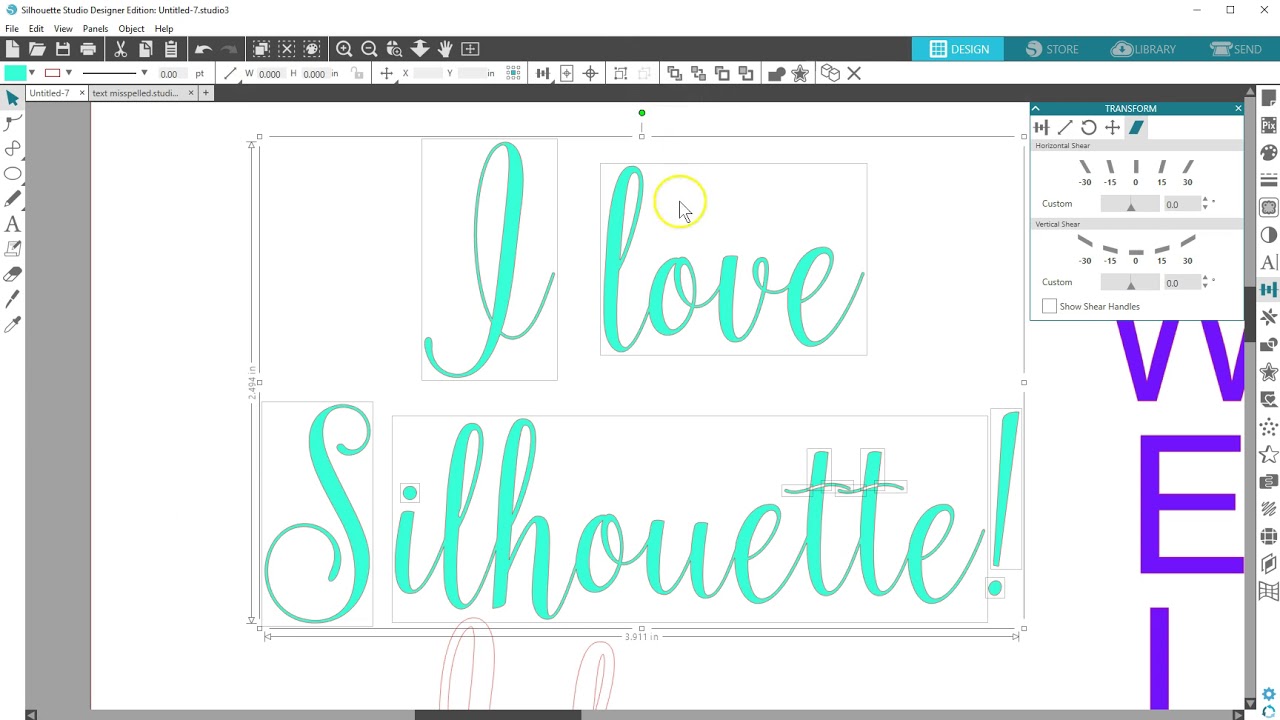Screen dimensions: 1280x720
Task: Adjust Horizontal Shear custom slider
Action: (x=1130, y=204)
